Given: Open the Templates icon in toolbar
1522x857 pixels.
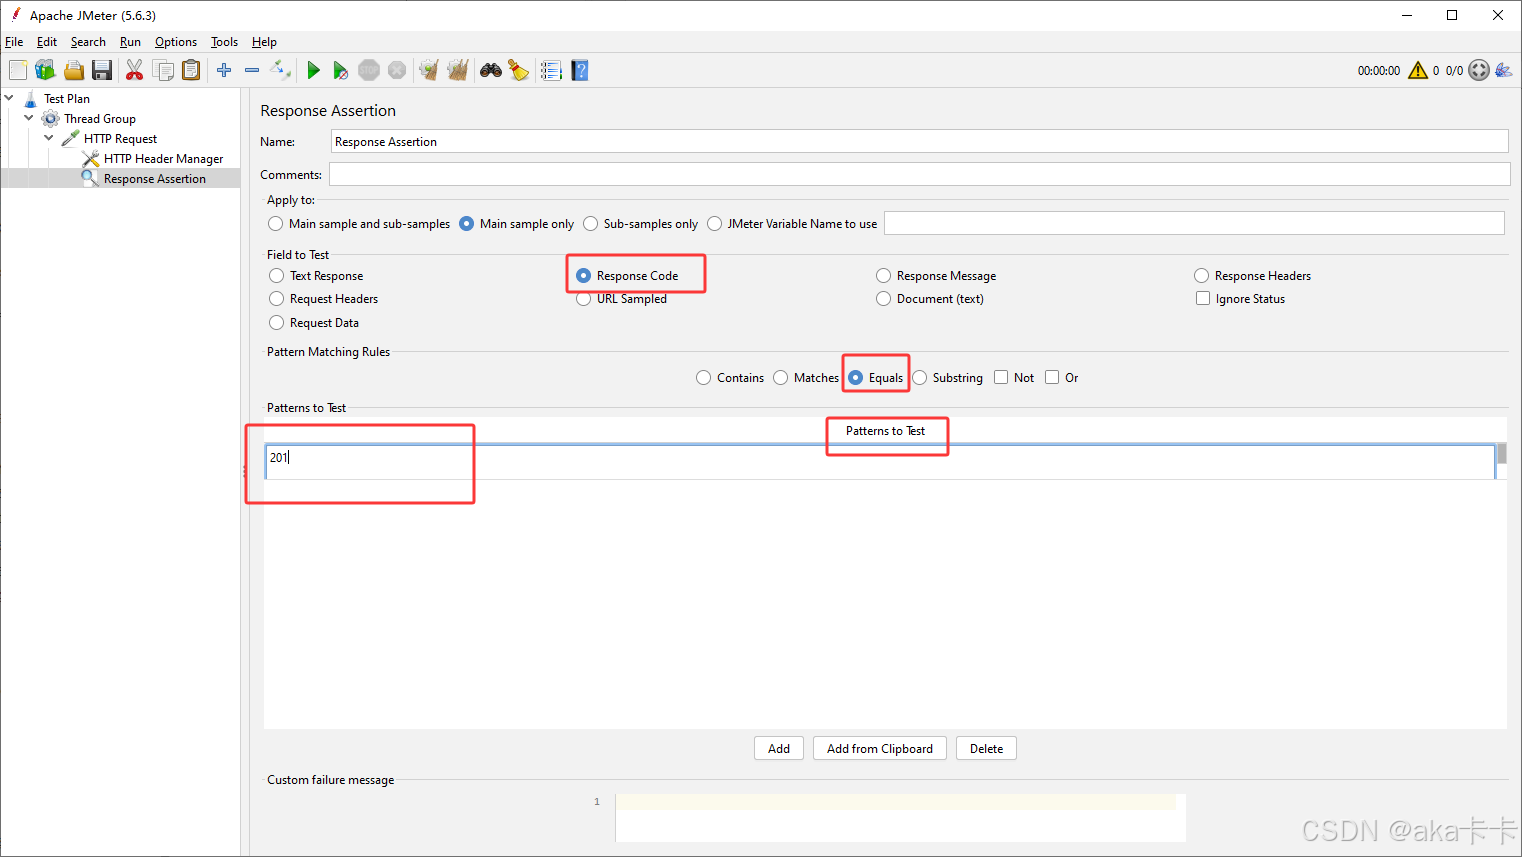Looking at the screenshot, I should tap(45, 70).
